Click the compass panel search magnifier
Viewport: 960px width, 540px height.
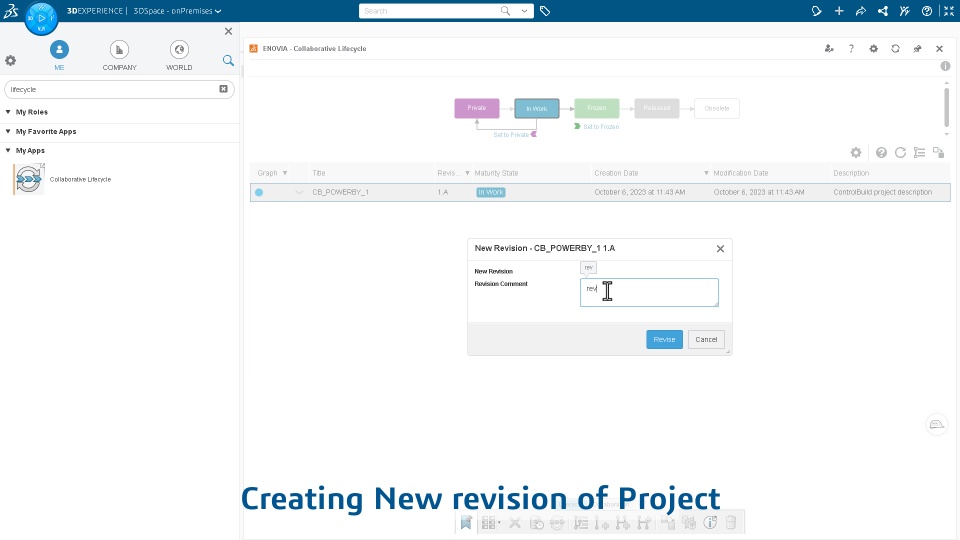(x=228, y=60)
